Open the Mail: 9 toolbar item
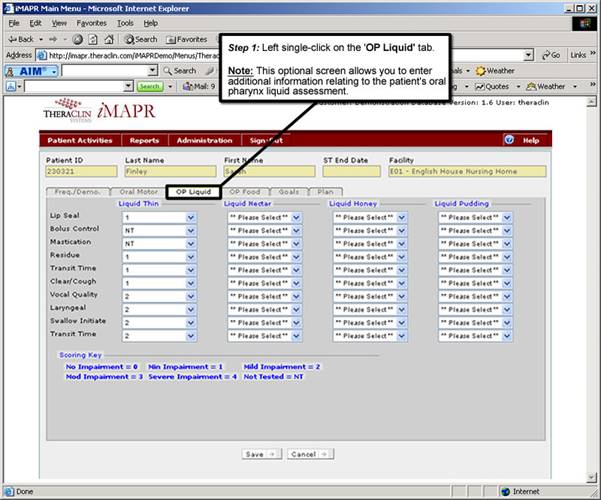 pyautogui.click(x=199, y=87)
